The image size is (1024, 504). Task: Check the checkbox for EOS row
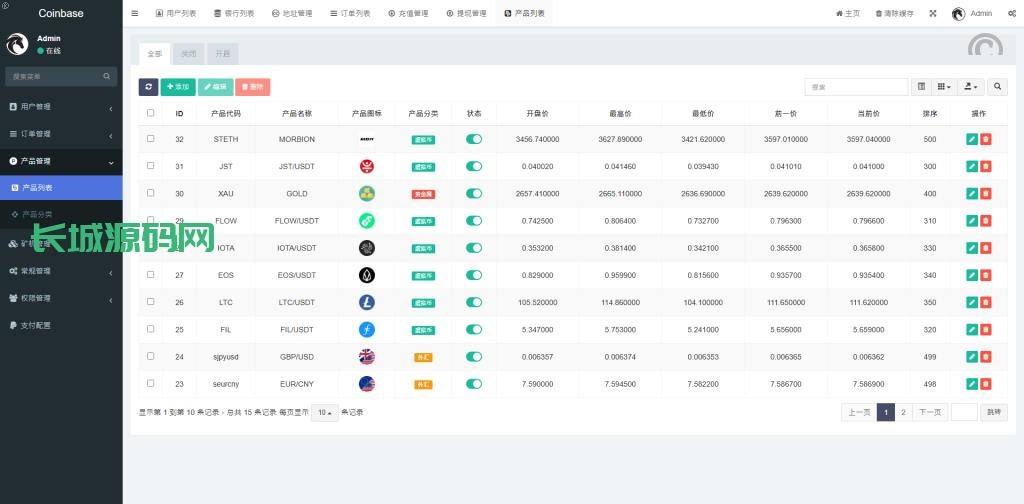[x=151, y=274]
